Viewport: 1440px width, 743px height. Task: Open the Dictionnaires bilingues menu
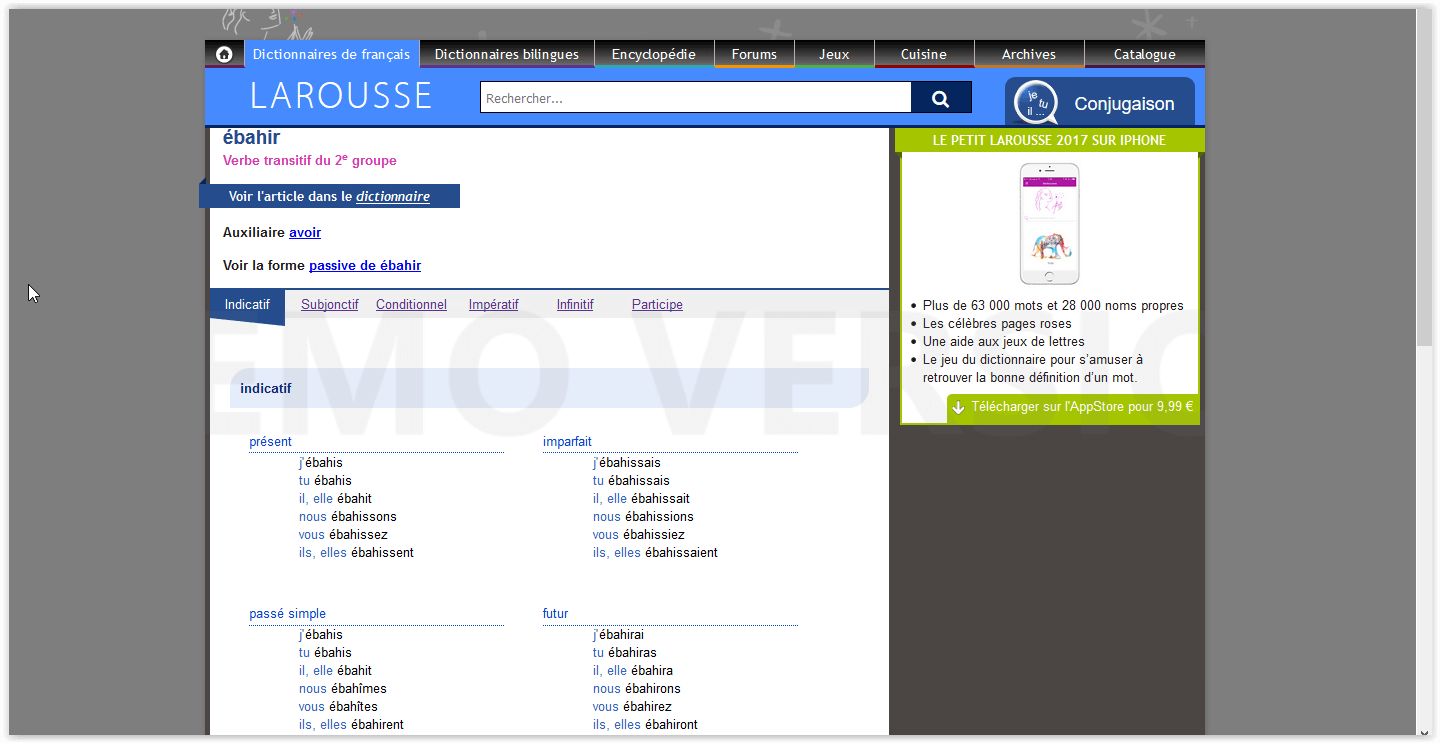pyautogui.click(x=506, y=54)
